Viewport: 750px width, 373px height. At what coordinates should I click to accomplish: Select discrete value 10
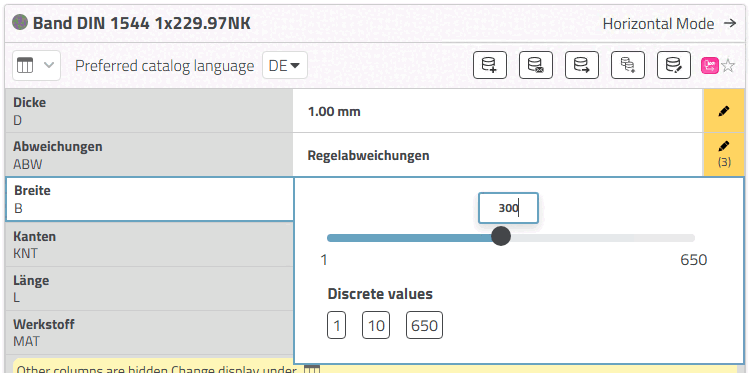coord(376,326)
